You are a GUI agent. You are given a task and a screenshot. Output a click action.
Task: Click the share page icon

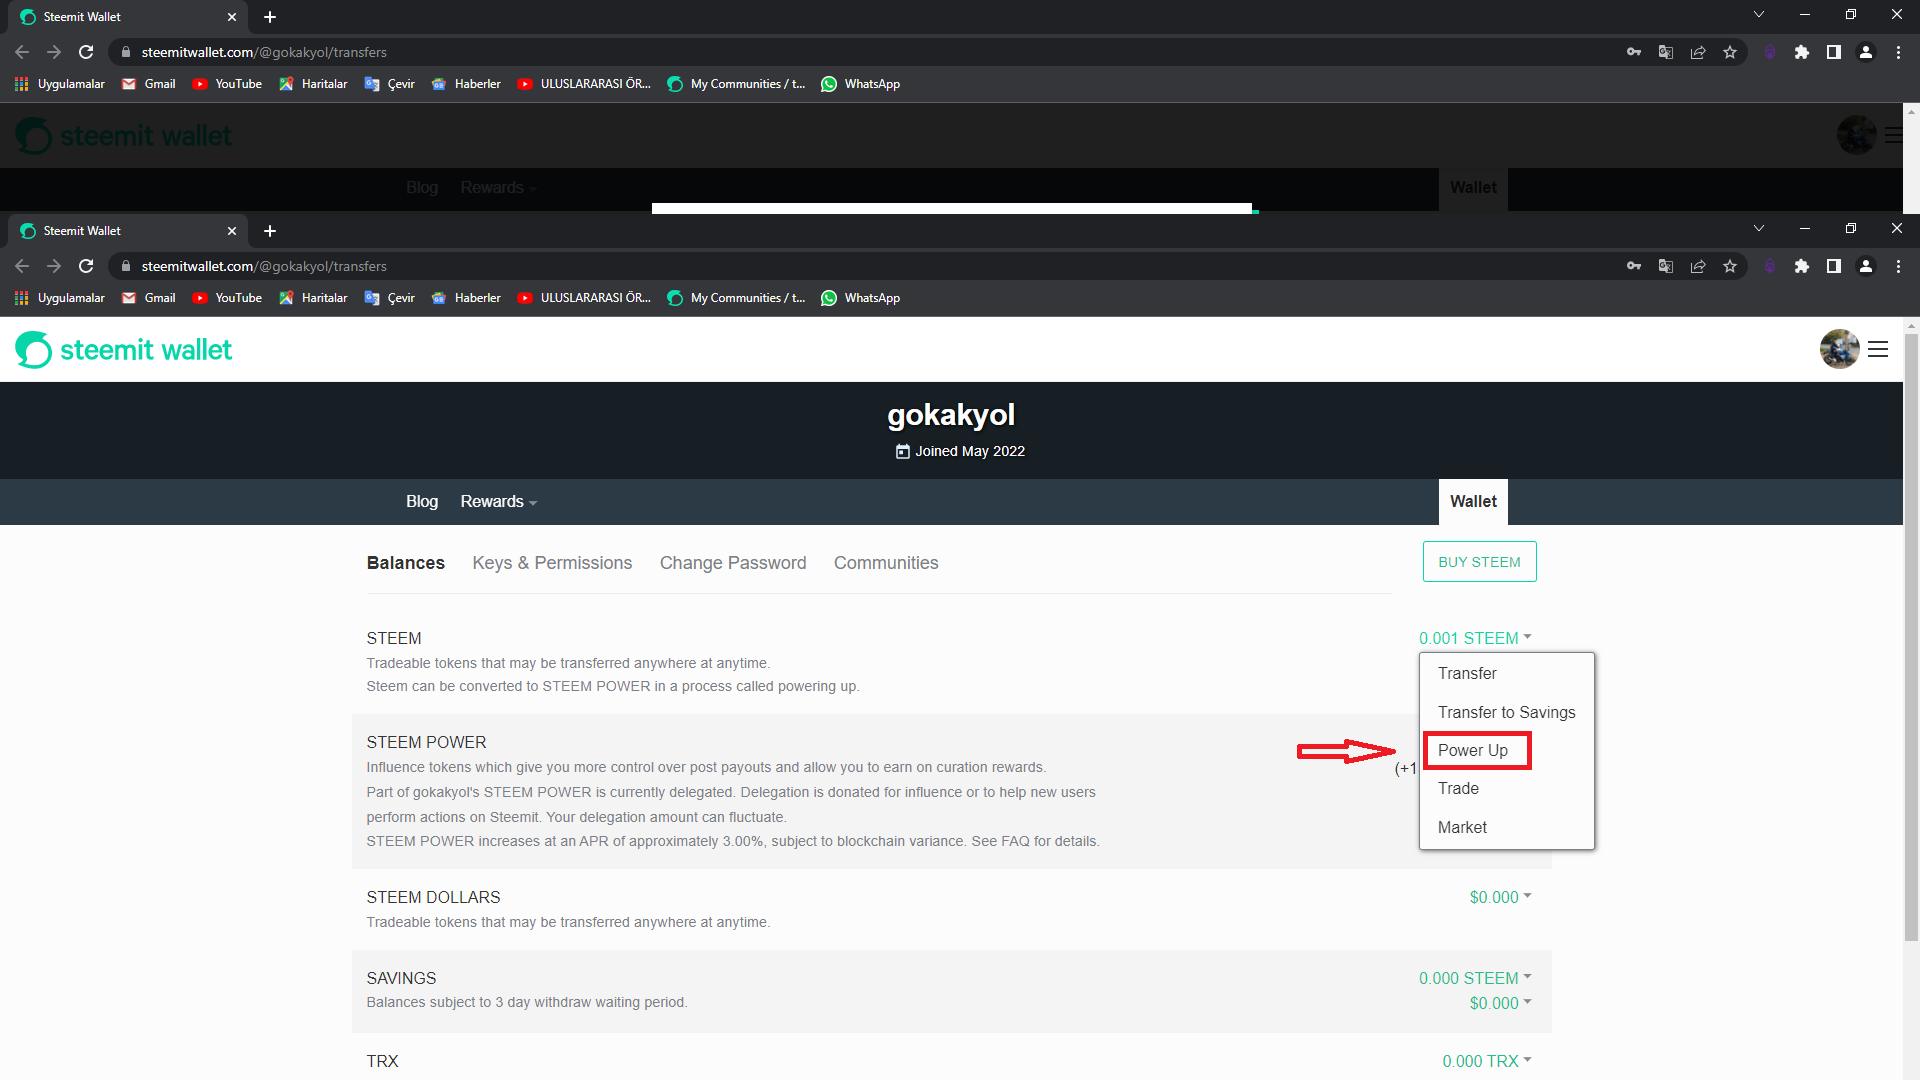click(x=1698, y=266)
